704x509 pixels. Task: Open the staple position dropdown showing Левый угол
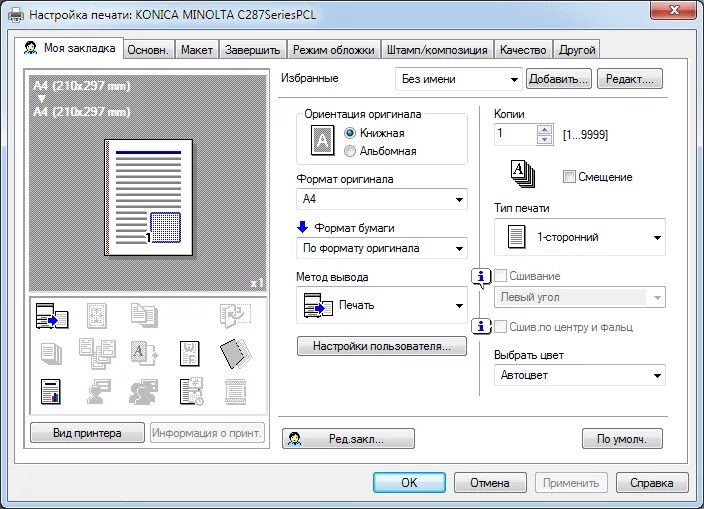point(580,297)
